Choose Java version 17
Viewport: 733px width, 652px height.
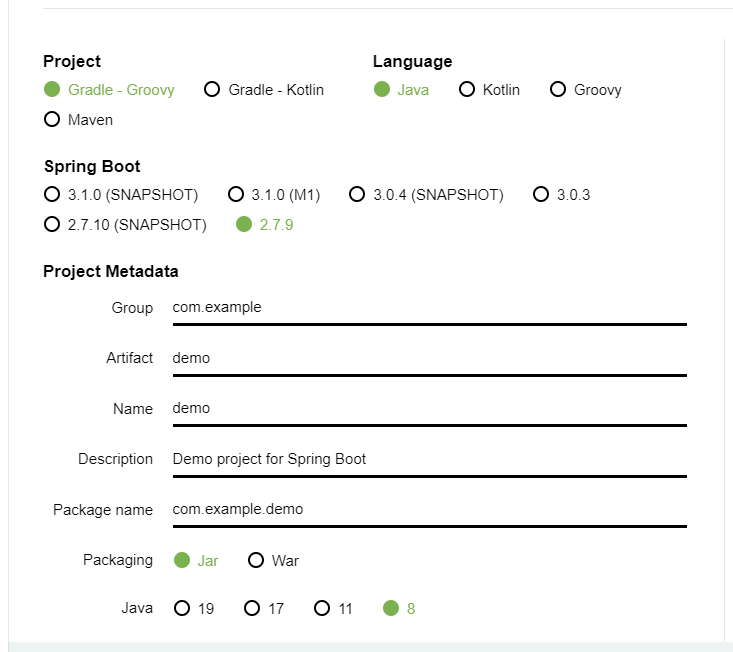264,609
